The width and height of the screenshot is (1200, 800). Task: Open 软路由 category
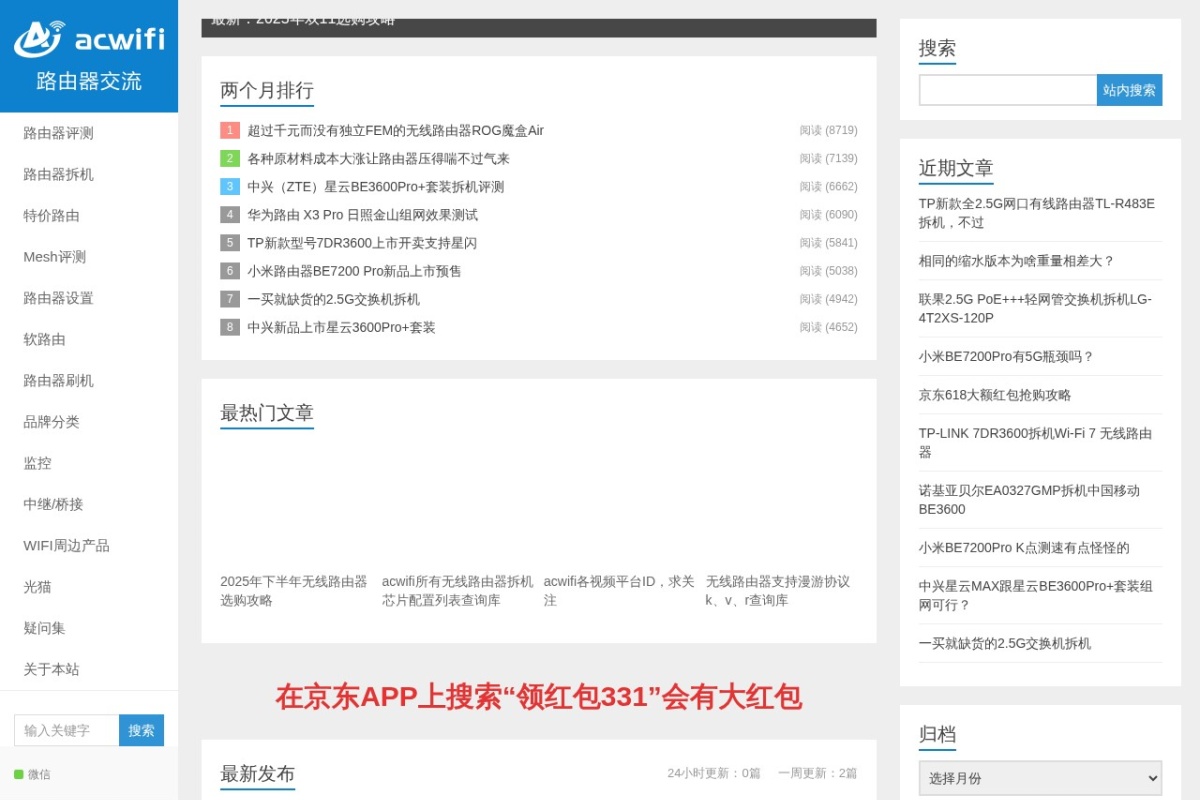click(x=44, y=339)
